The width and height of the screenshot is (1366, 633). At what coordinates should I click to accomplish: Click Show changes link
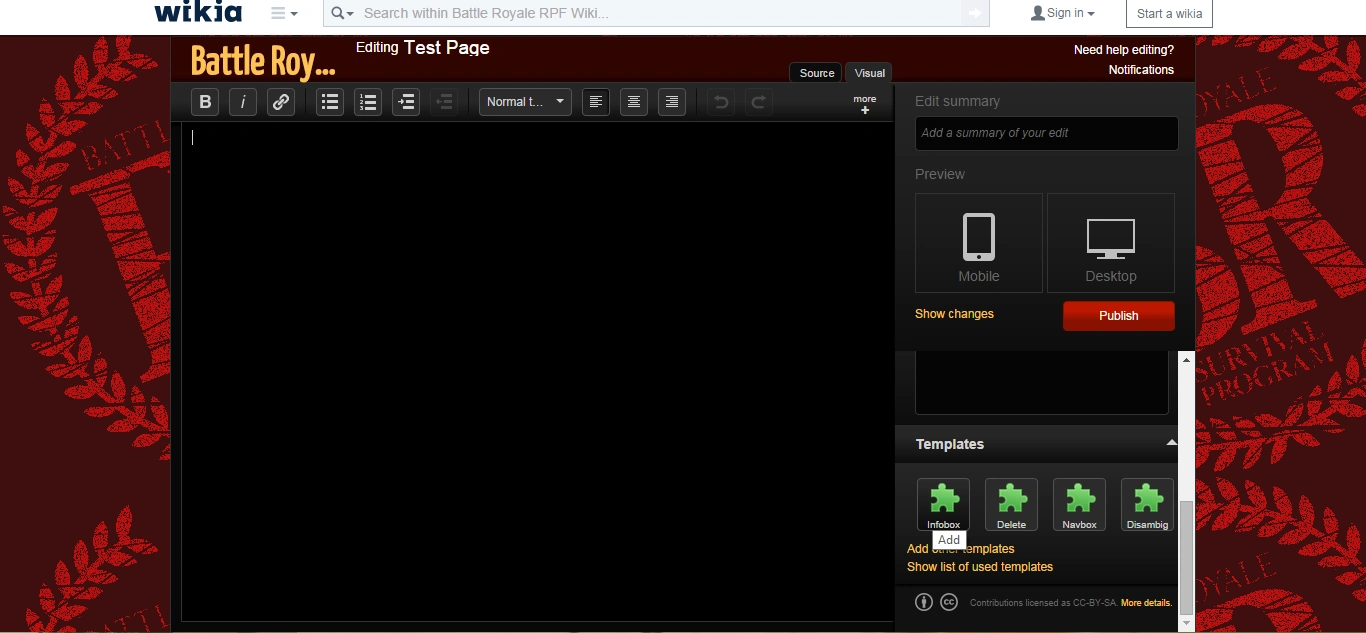click(954, 314)
